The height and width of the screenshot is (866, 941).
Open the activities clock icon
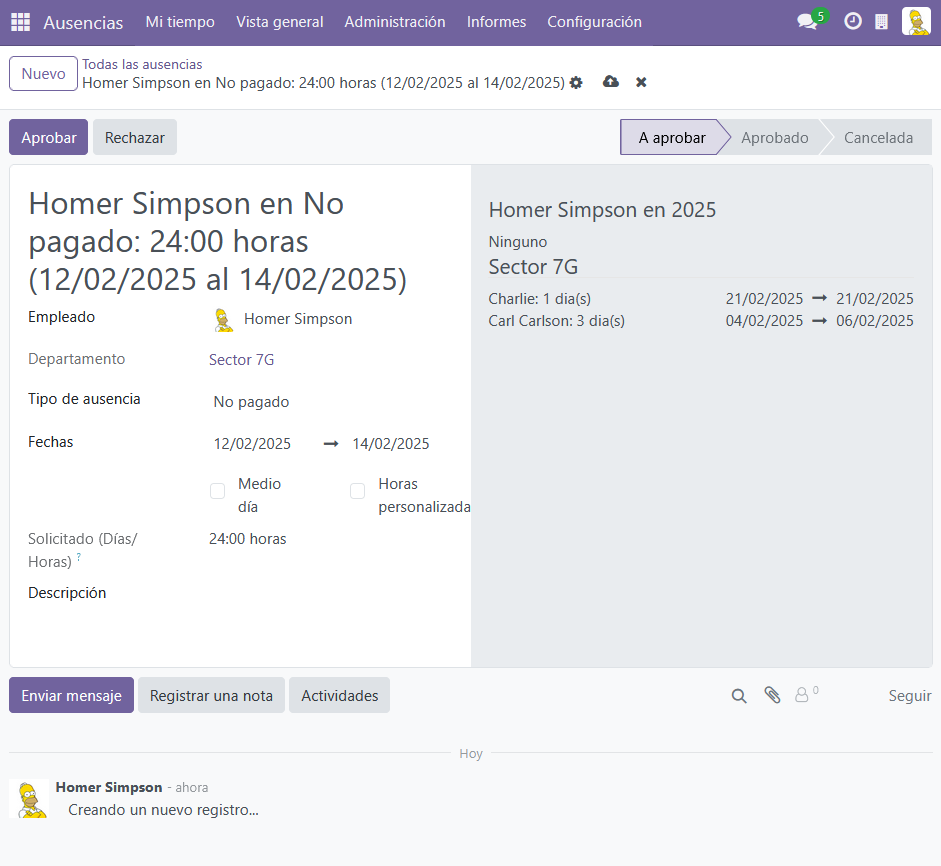(x=853, y=22)
